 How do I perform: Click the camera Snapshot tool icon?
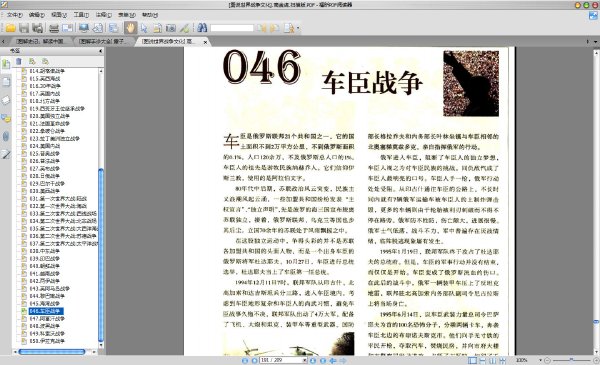click(x=171, y=28)
